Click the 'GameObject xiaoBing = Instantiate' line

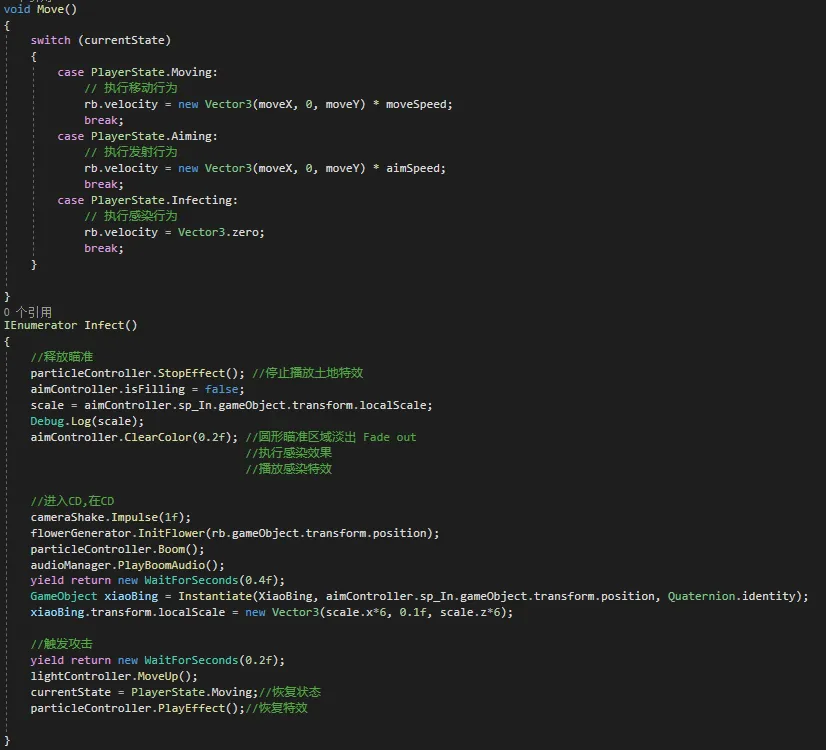pyautogui.click(x=419, y=596)
